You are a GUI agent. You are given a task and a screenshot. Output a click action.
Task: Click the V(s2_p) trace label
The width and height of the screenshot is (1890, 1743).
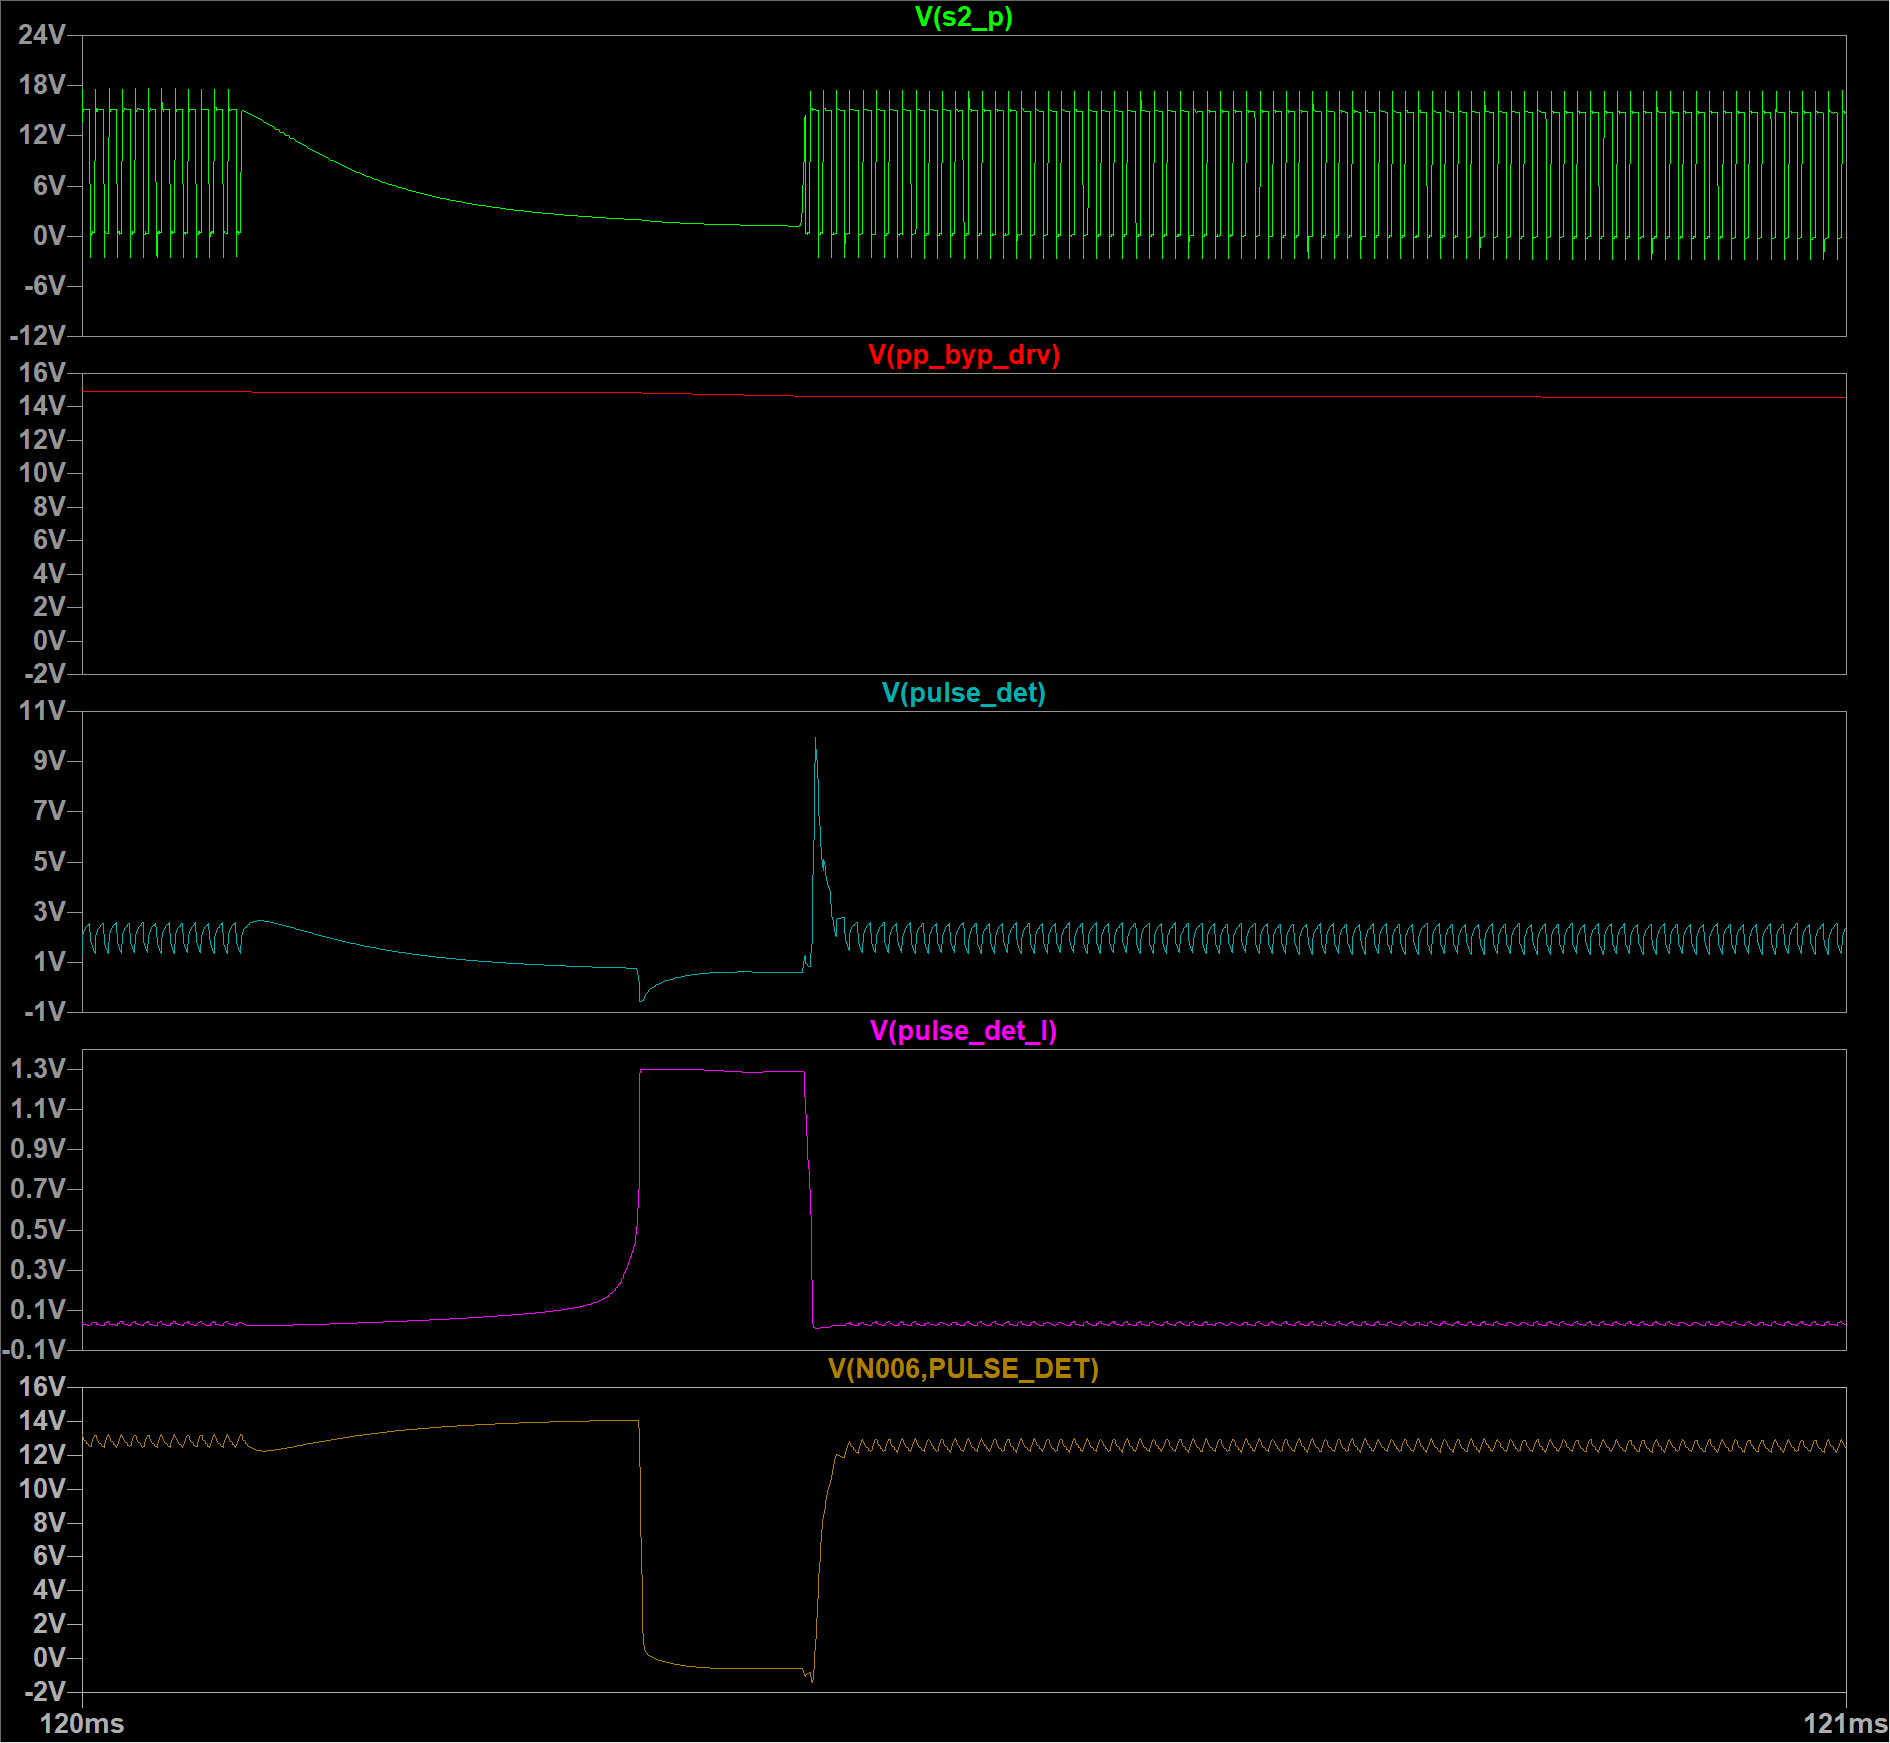(x=964, y=17)
